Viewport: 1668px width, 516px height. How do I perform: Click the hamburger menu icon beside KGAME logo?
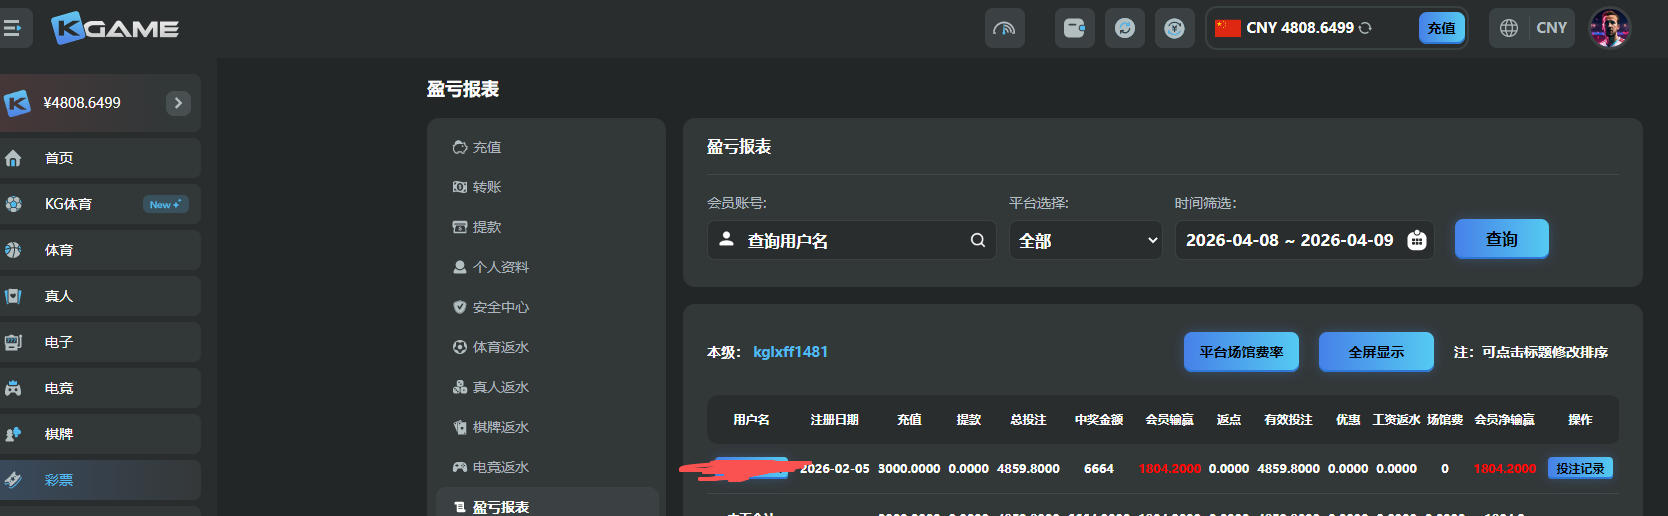pos(13,28)
